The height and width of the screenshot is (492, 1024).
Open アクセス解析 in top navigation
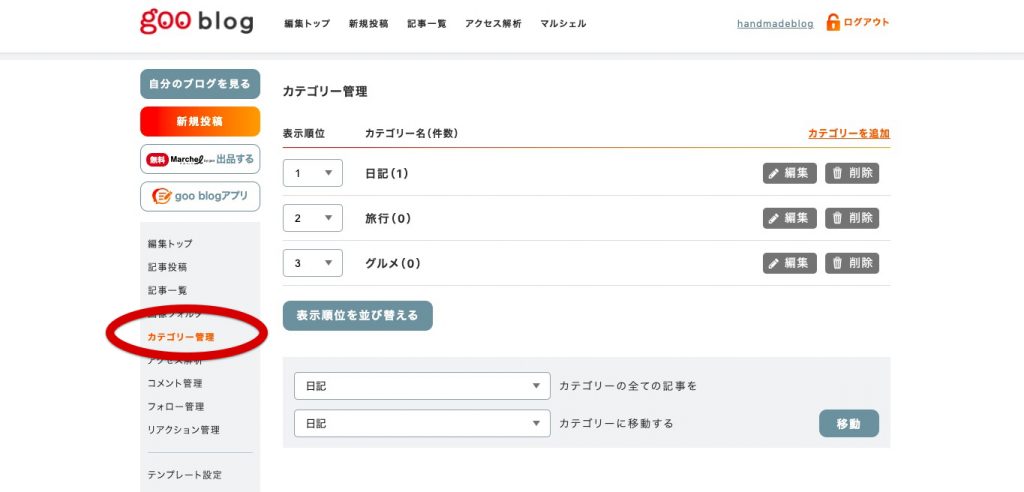(493, 24)
